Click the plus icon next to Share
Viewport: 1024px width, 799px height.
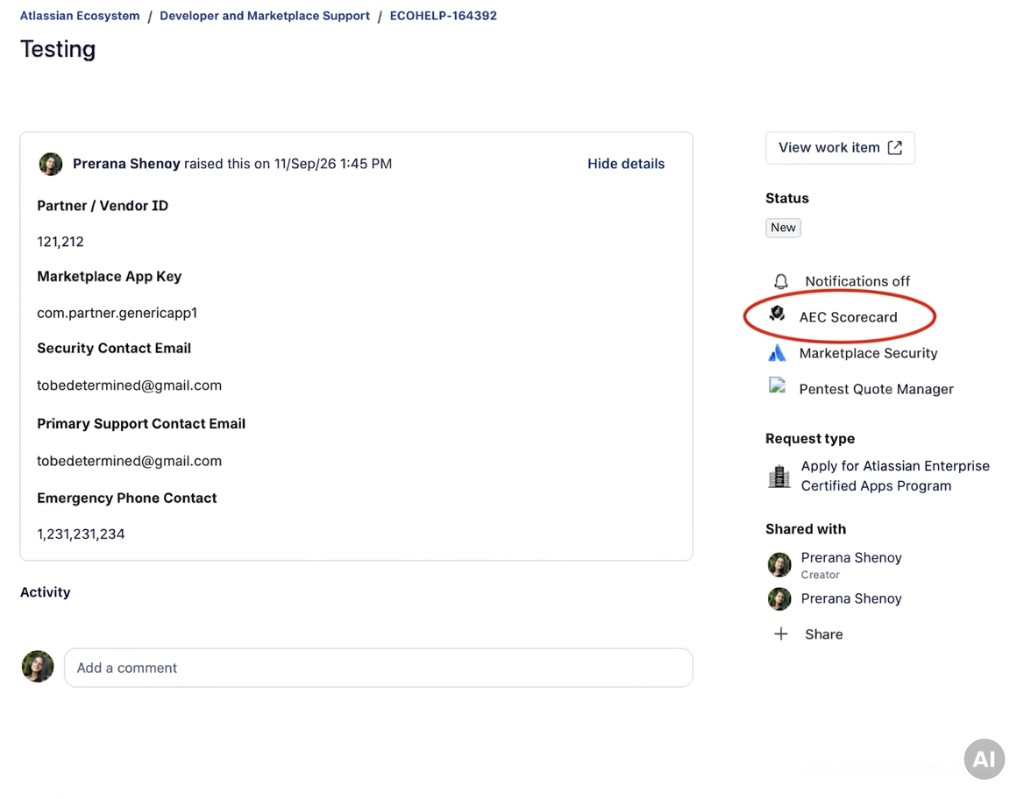point(780,634)
